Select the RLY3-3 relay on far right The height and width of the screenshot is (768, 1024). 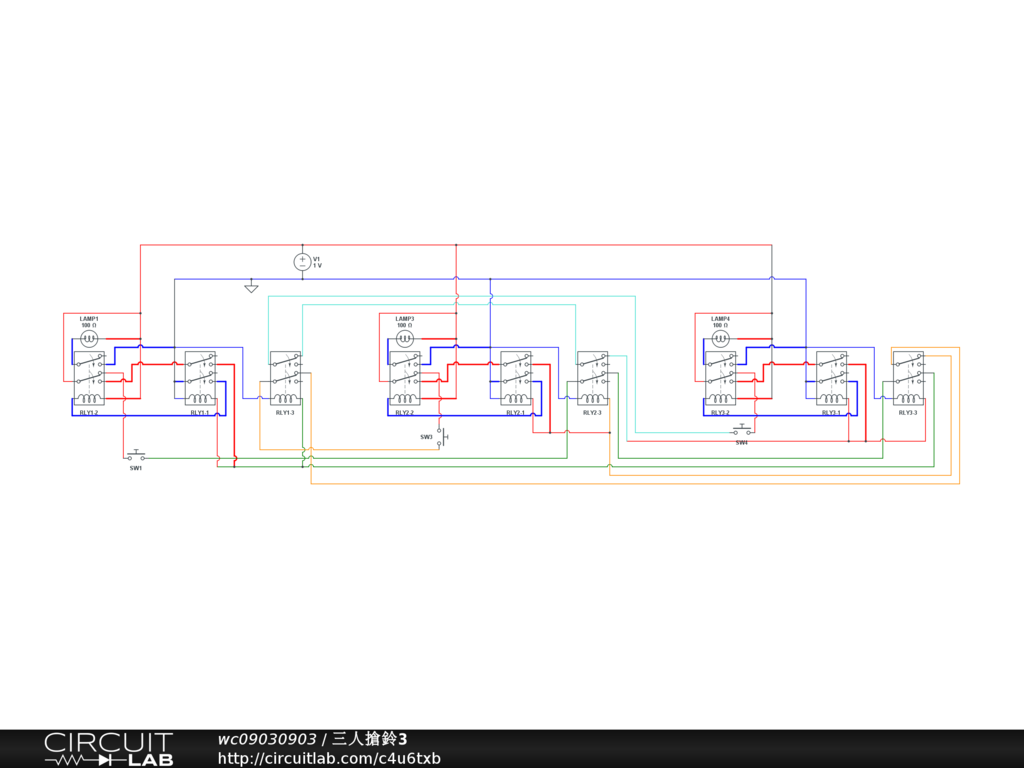[x=908, y=379]
